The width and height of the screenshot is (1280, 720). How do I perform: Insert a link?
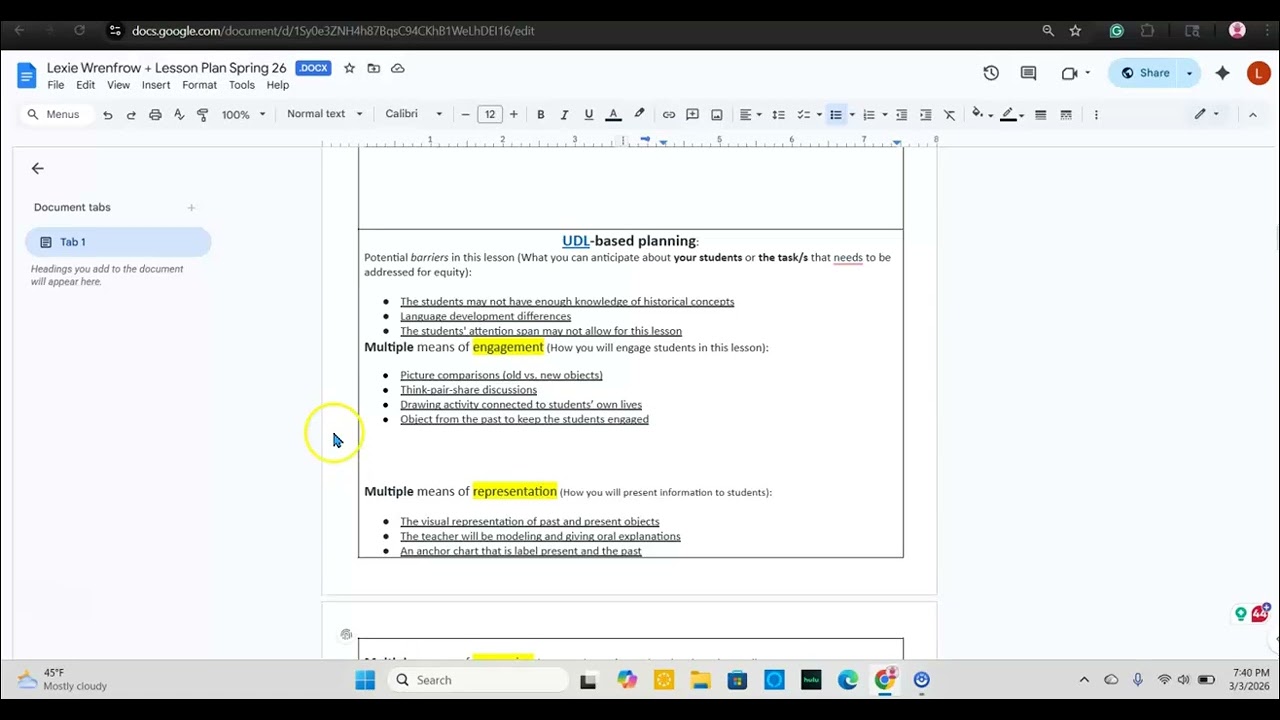[x=669, y=115]
